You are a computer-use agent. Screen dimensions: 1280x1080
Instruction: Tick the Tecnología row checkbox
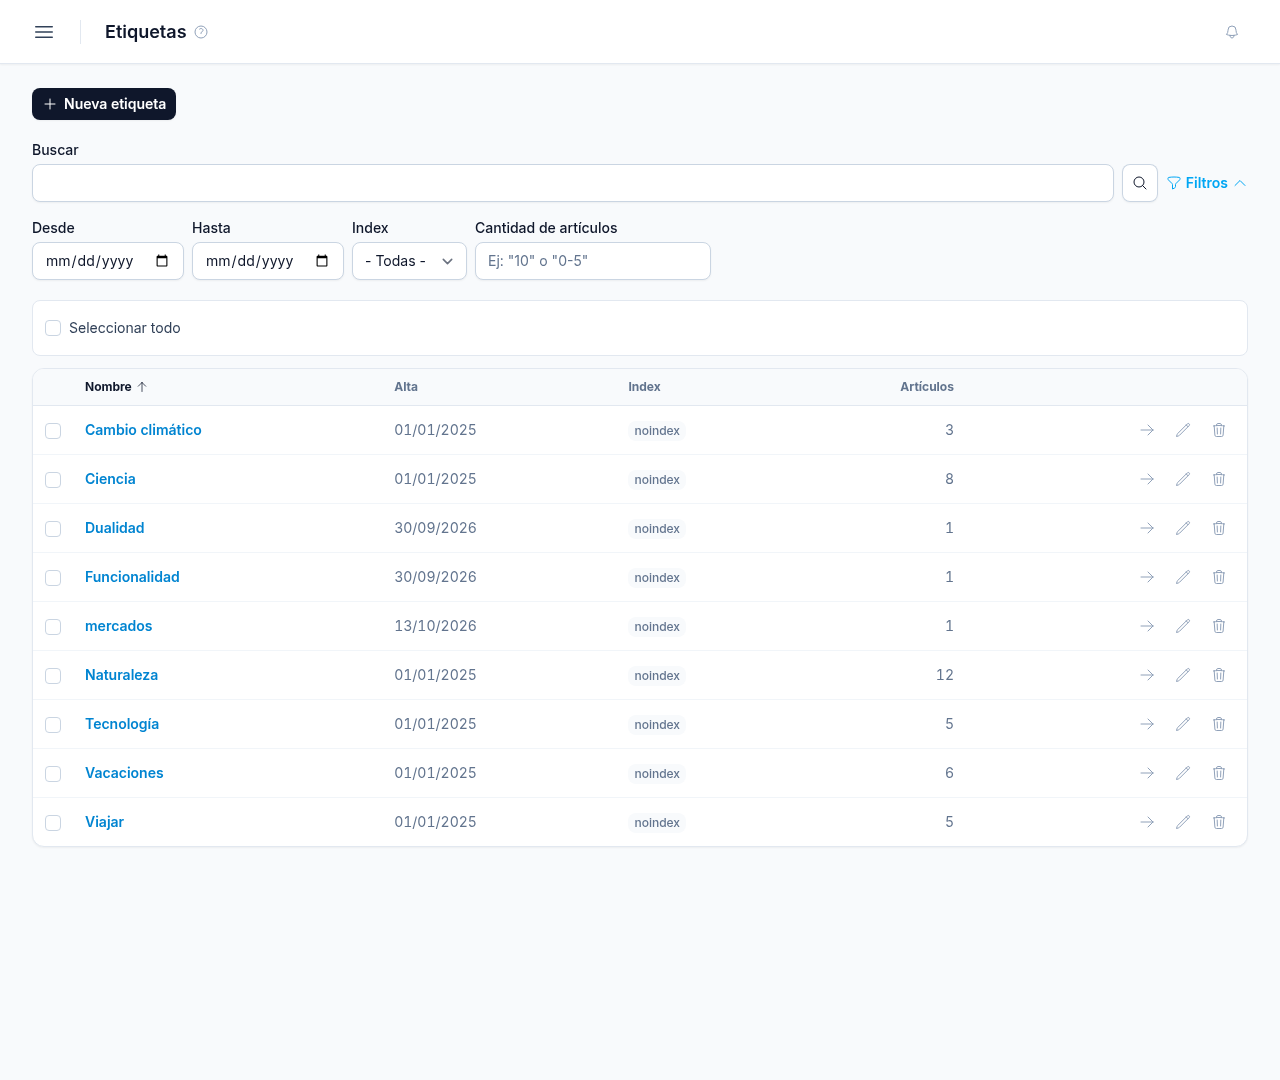click(x=53, y=725)
